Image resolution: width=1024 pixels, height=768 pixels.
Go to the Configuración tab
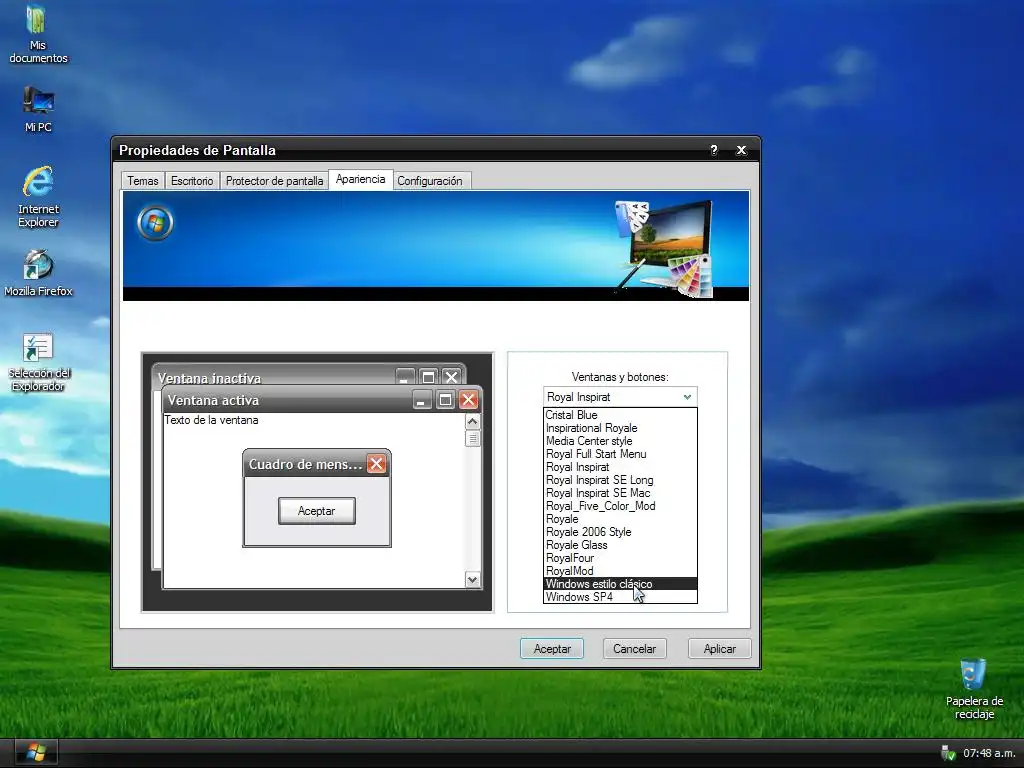[430, 181]
